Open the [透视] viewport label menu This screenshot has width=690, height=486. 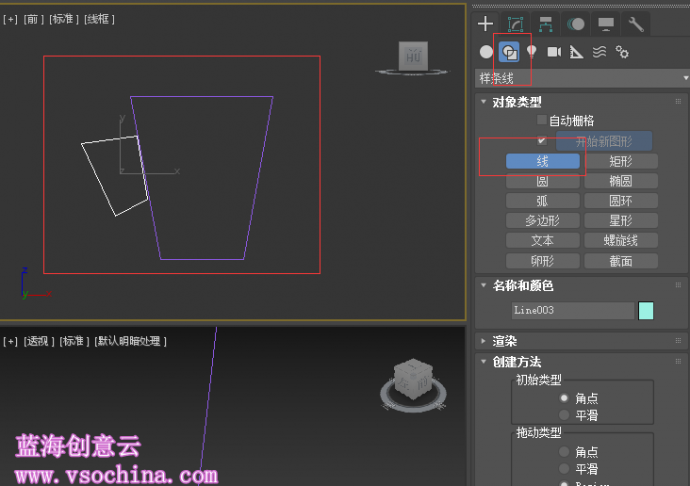coord(38,341)
